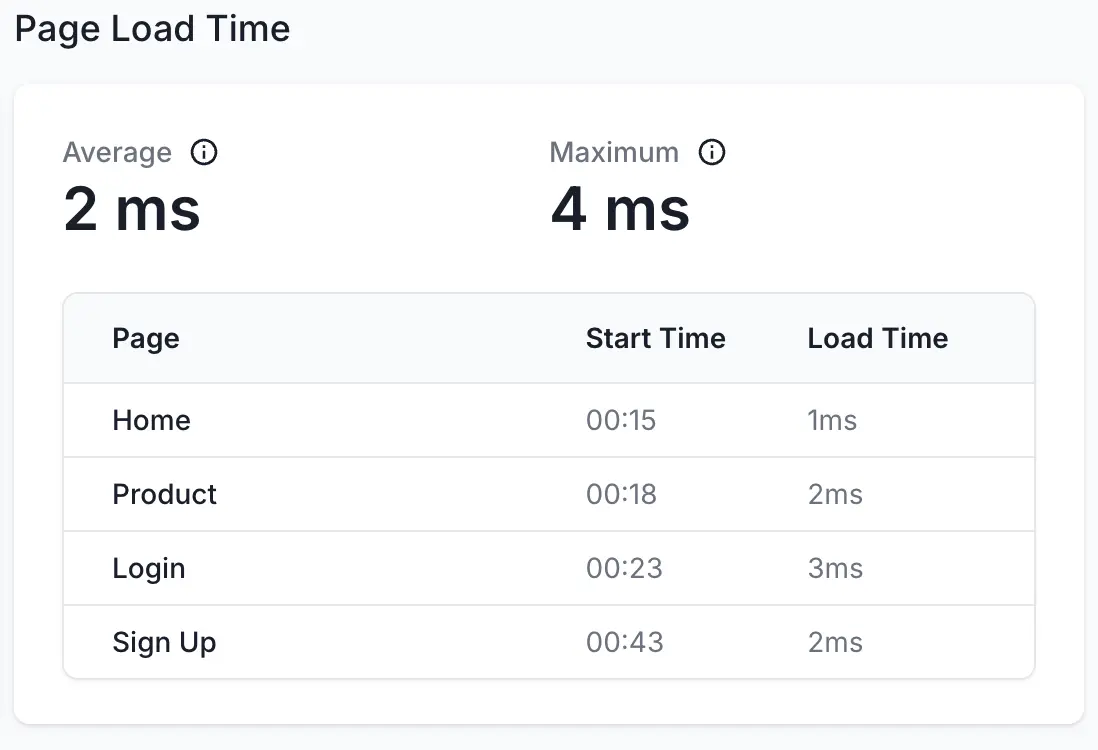This screenshot has height=750, width=1098.
Task: Click the 4 ms maximum value
Action: pos(620,209)
